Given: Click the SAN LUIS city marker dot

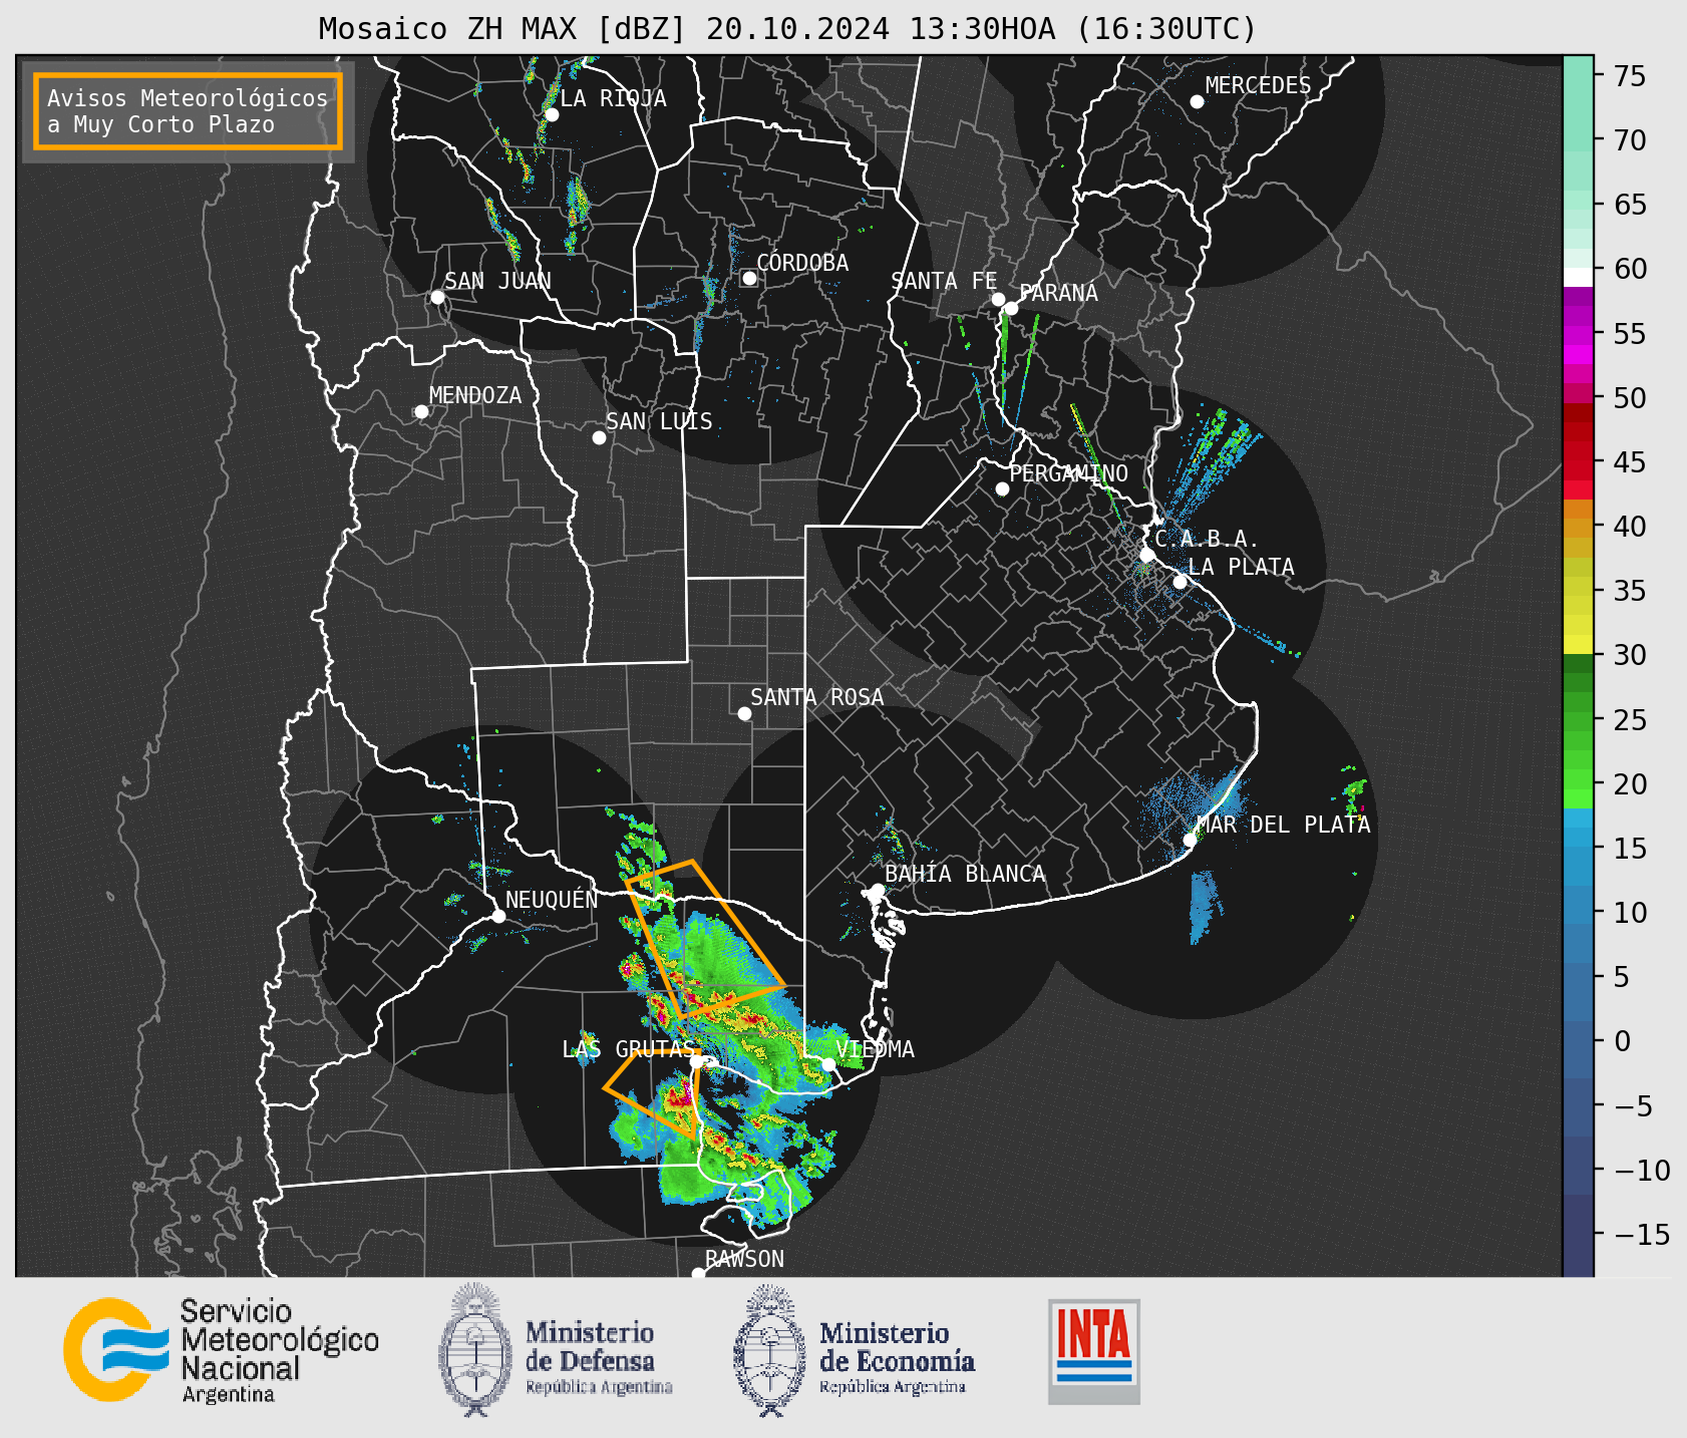Looking at the screenshot, I should 599,438.
